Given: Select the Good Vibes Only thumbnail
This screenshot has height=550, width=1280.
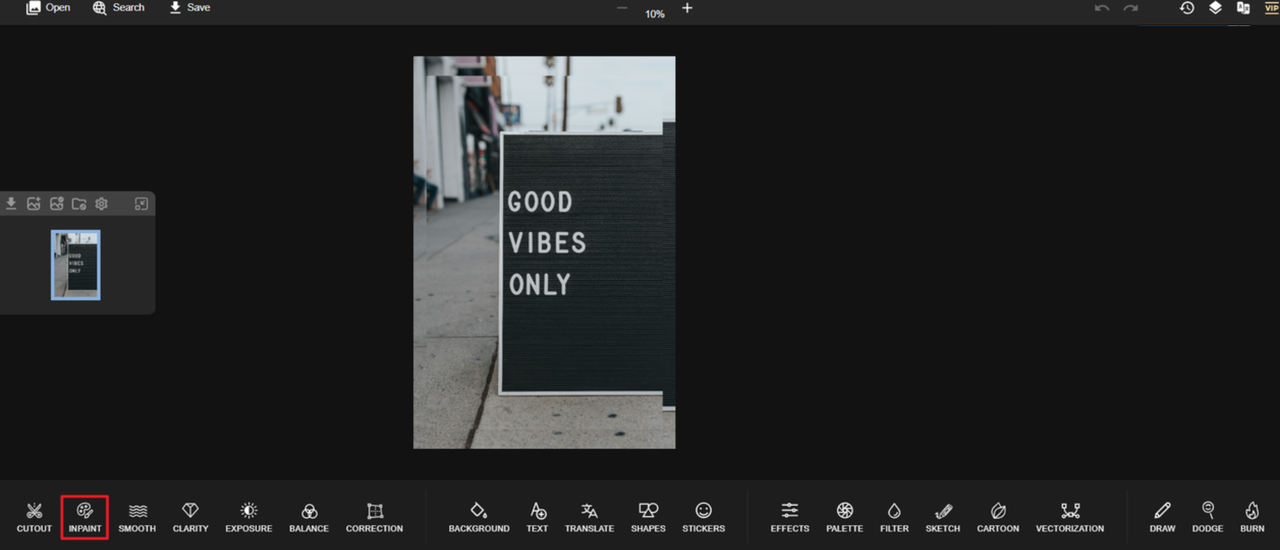Looking at the screenshot, I should 76,265.
